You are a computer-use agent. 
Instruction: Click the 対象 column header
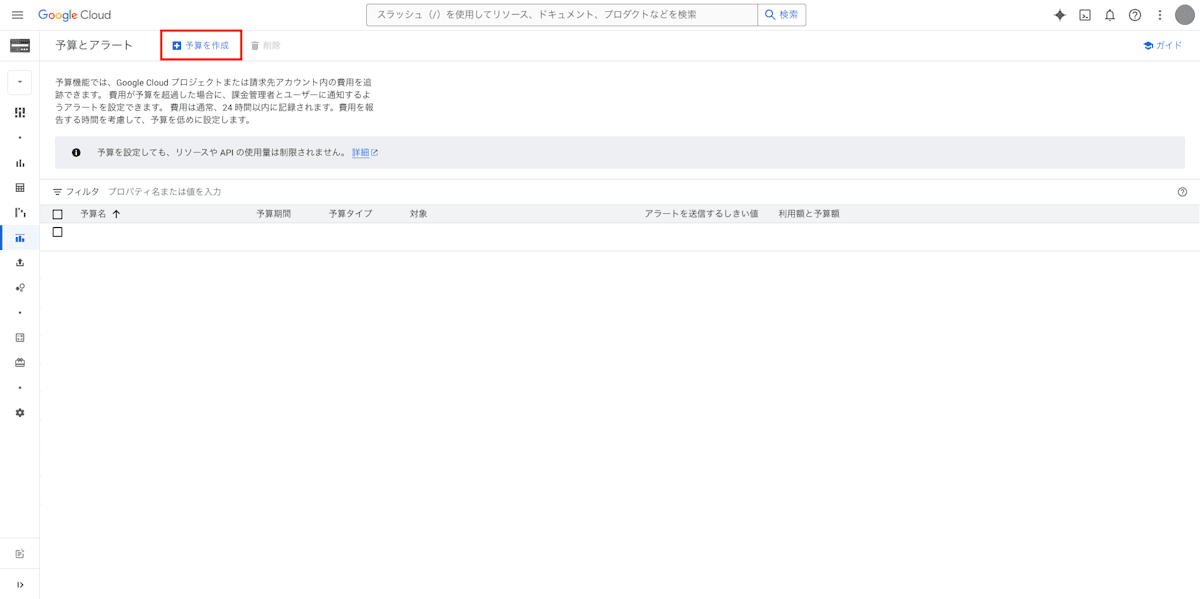point(418,214)
